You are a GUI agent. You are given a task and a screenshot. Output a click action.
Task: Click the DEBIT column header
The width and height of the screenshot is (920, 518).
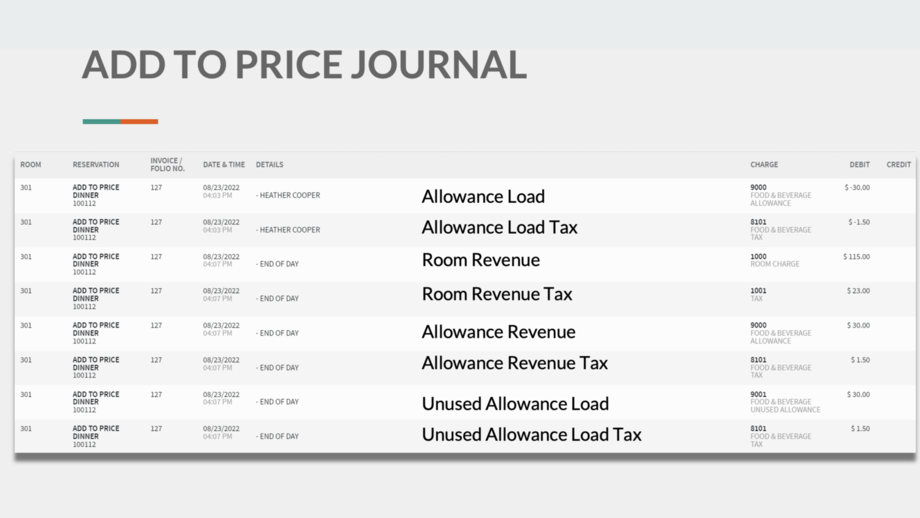click(860, 165)
